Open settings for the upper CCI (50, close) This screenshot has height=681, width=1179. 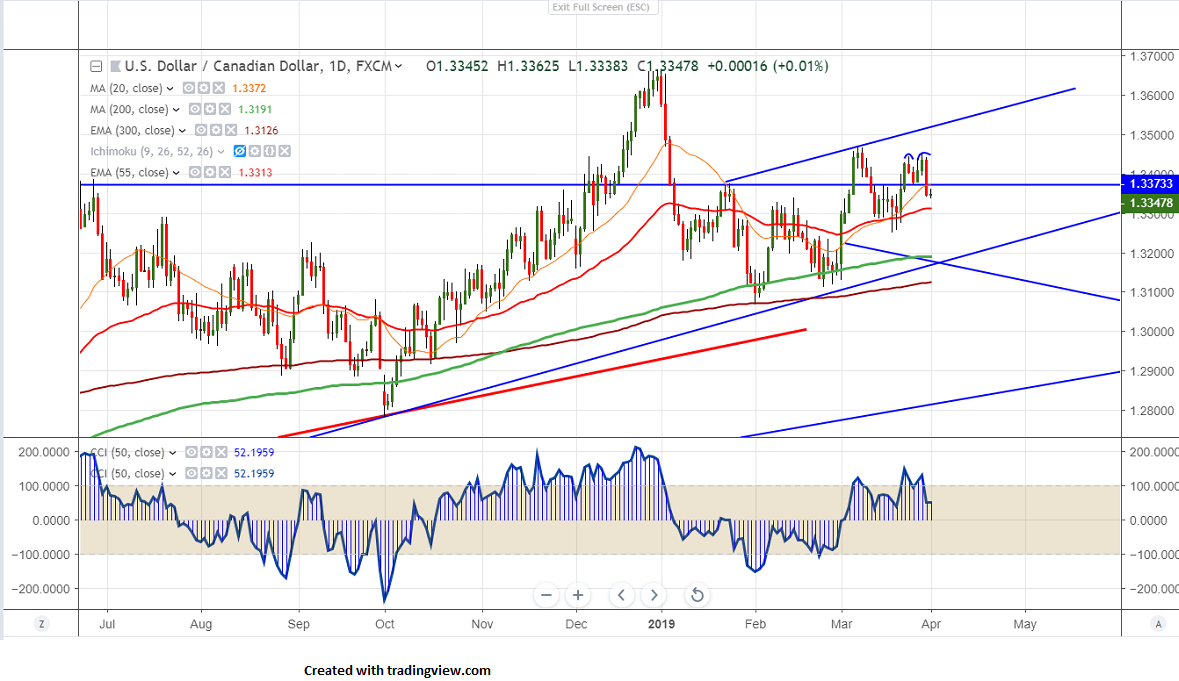(x=206, y=452)
